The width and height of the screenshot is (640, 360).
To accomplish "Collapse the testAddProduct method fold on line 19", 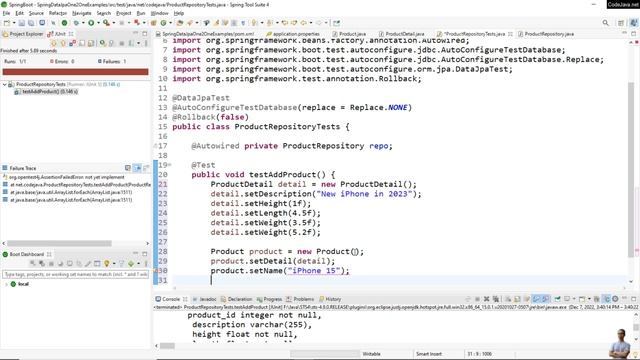I will [170, 165].
